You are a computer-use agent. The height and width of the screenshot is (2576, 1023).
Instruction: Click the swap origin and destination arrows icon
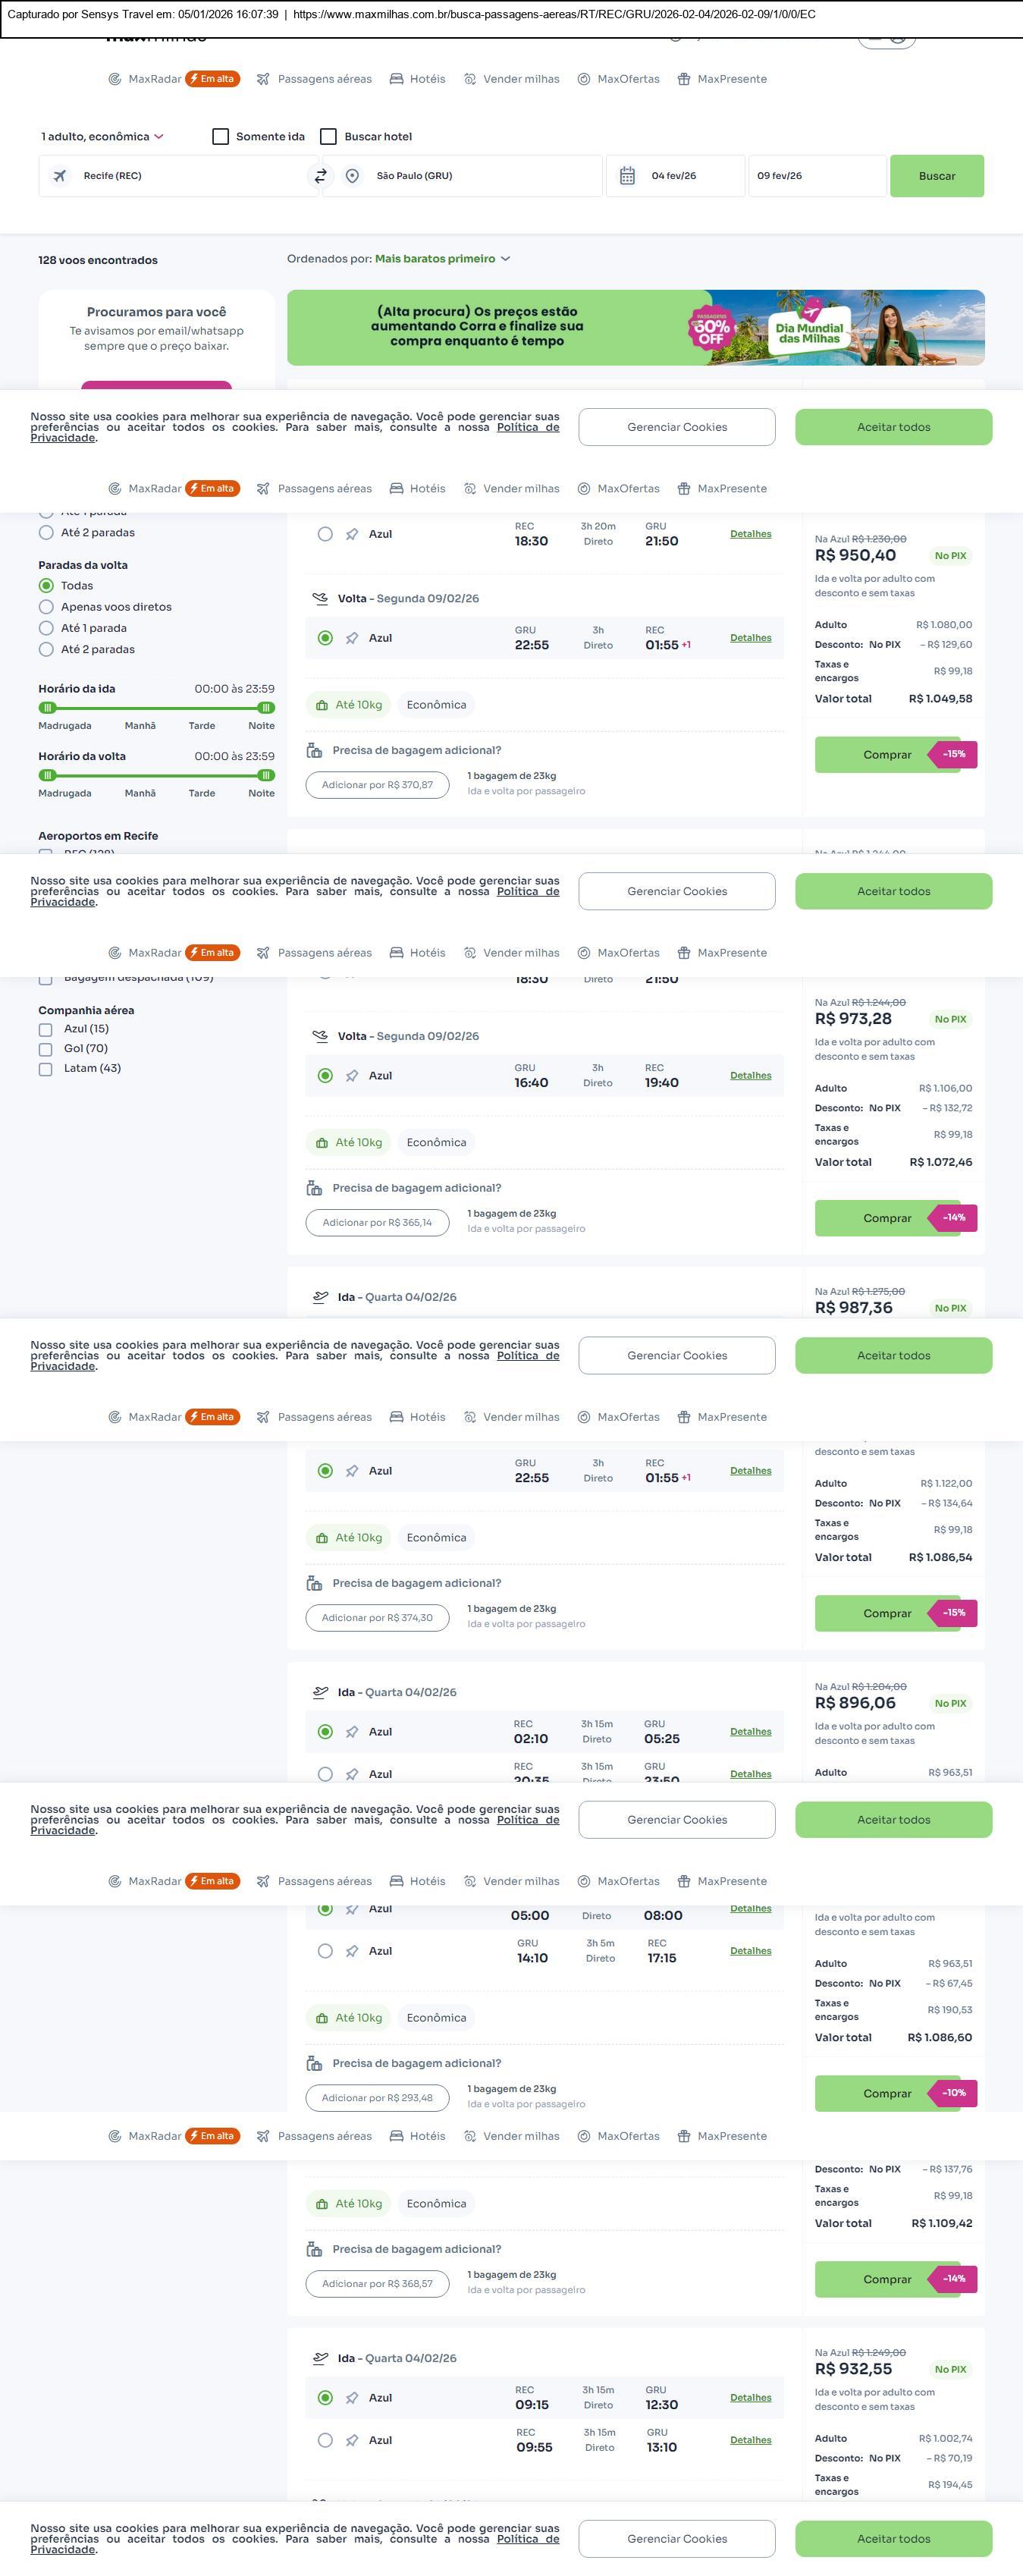point(320,176)
